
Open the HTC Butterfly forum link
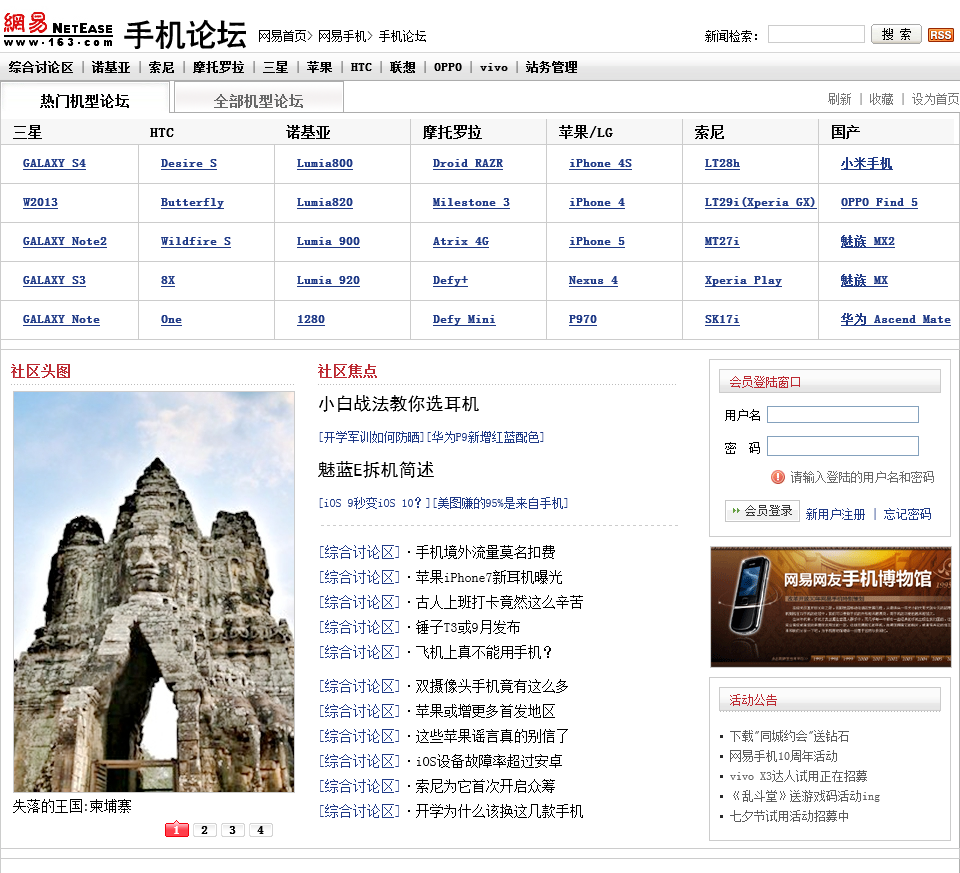coord(192,203)
